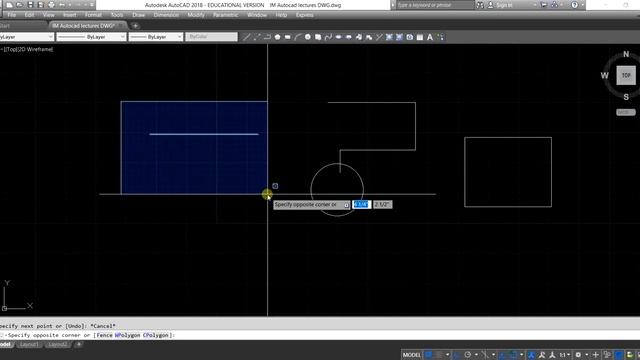Open the ByColor plot style dropdown
Screen dimensions: 640x360
(211, 37)
